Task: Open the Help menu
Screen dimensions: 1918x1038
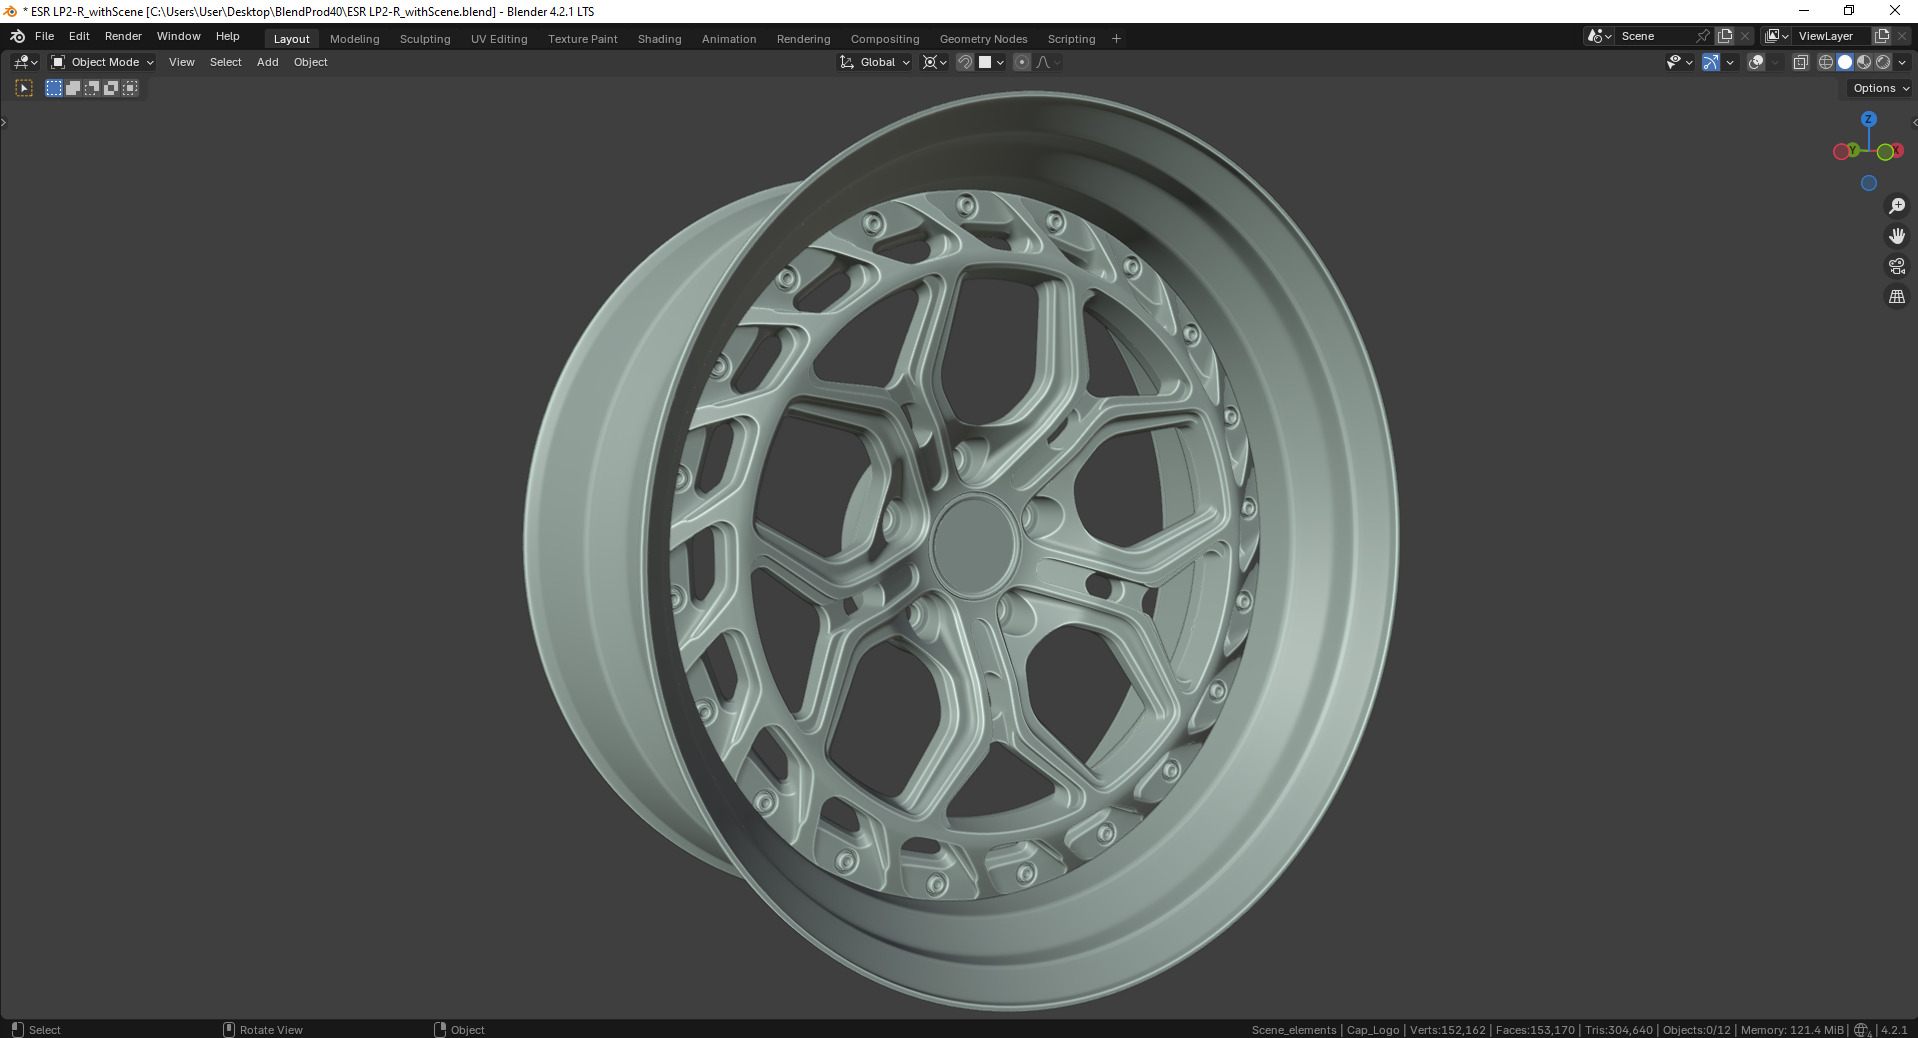Action: pos(228,36)
